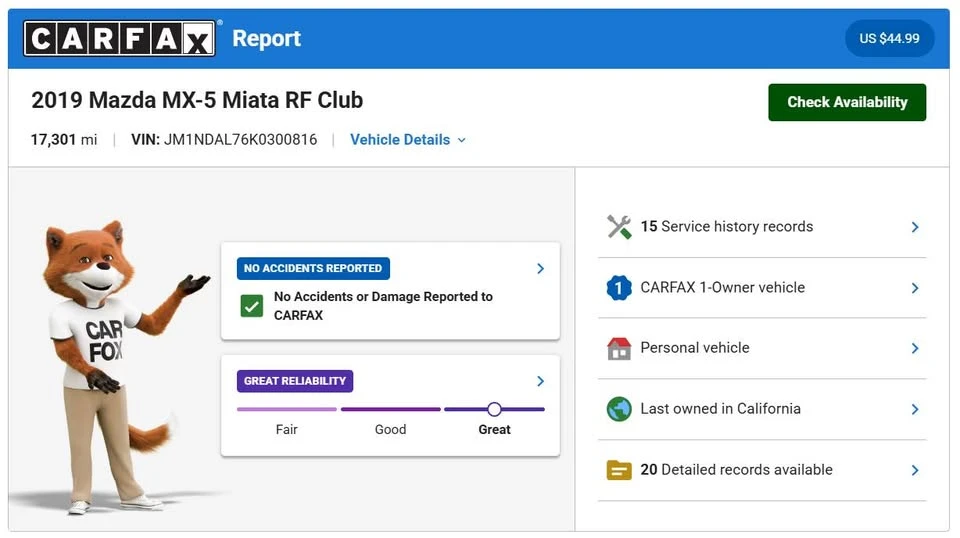Screen dimensions: 960x538
Task: Click No Accidents or Damage Reported text
Action: click(383, 305)
